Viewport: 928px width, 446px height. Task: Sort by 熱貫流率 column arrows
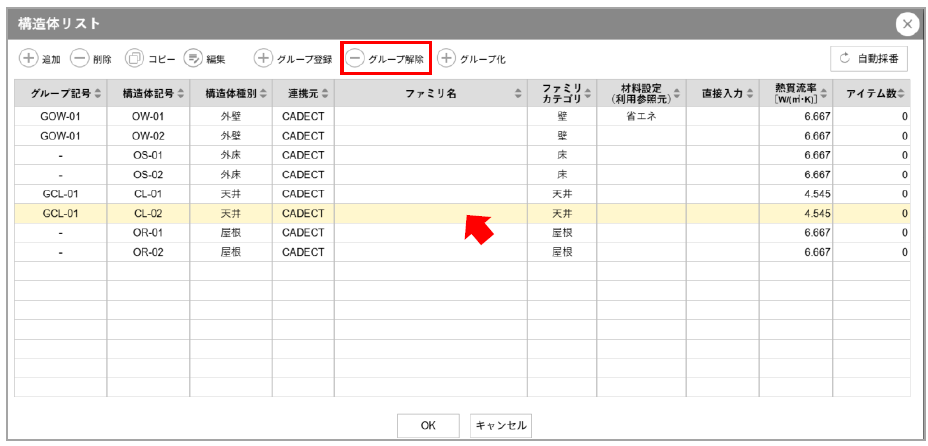(824, 94)
